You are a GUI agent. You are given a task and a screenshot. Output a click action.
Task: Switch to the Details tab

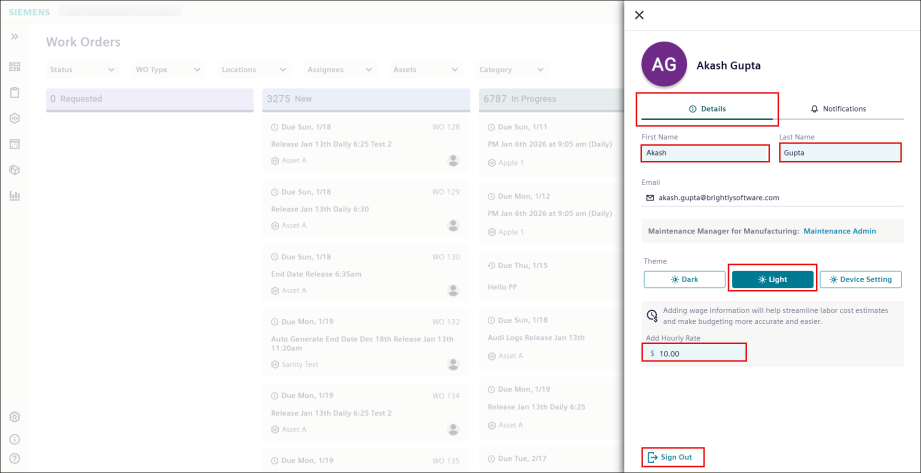[x=707, y=109]
